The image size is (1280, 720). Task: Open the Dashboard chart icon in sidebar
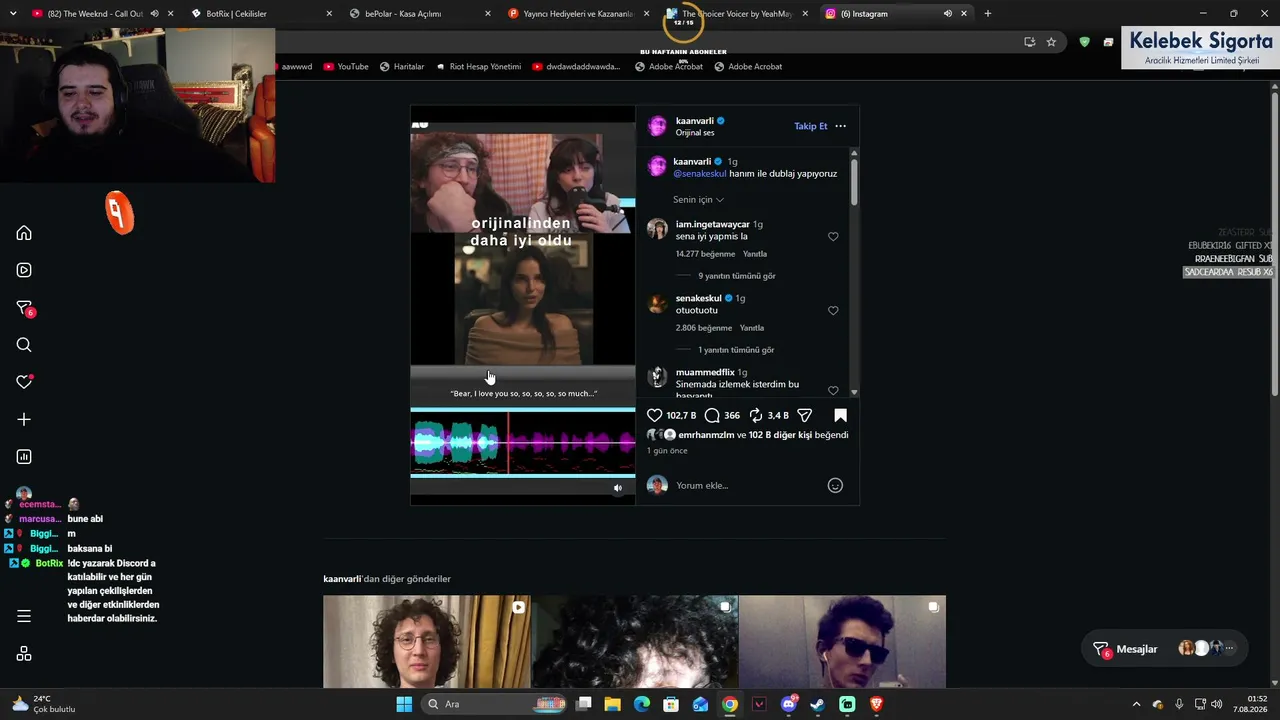pos(24,457)
